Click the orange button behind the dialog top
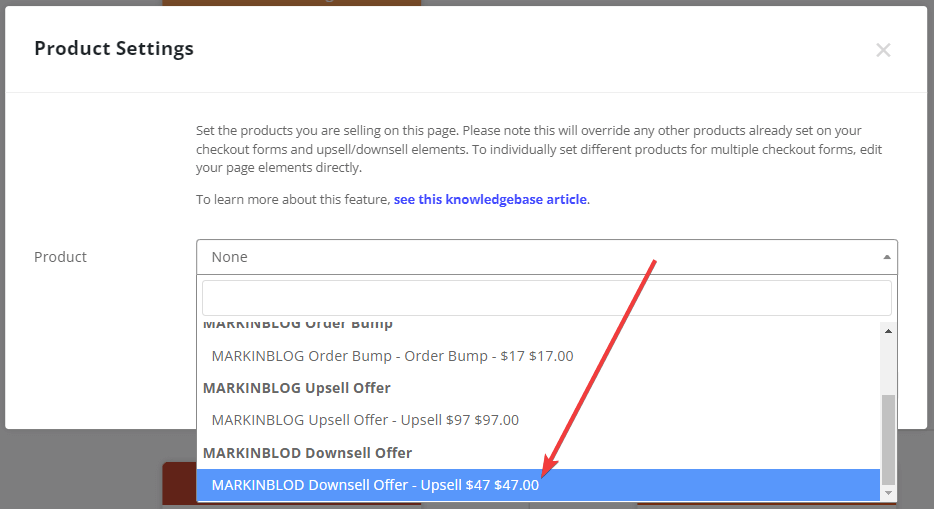The height and width of the screenshot is (509, 934). (x=290, y=3)
